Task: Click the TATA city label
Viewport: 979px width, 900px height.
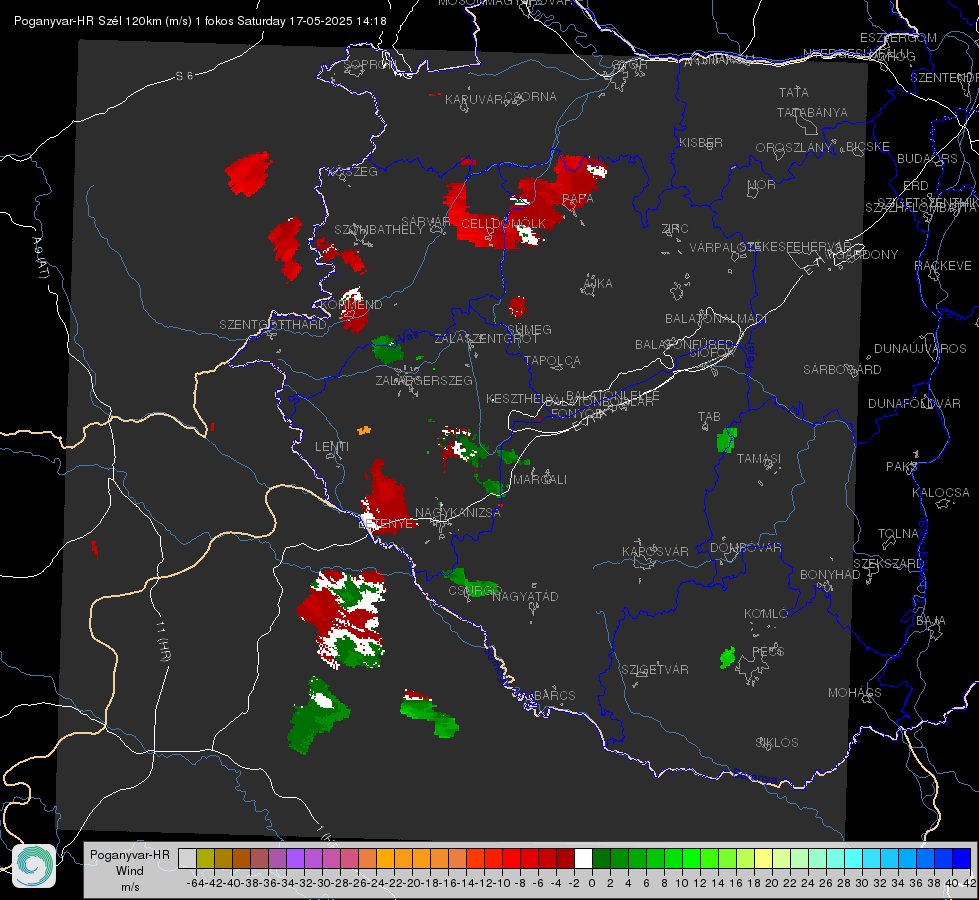Action: [x=794, y=92]
